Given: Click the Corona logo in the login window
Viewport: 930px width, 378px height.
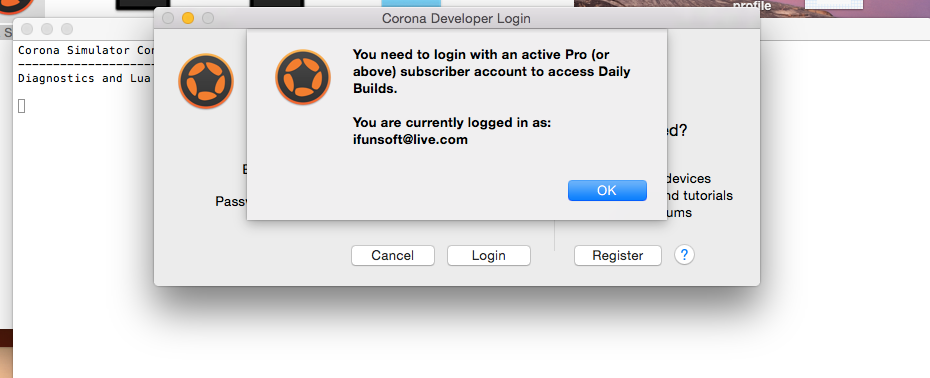Looking at the screenshot, I should pyautogui.click(x=206, y=81).
